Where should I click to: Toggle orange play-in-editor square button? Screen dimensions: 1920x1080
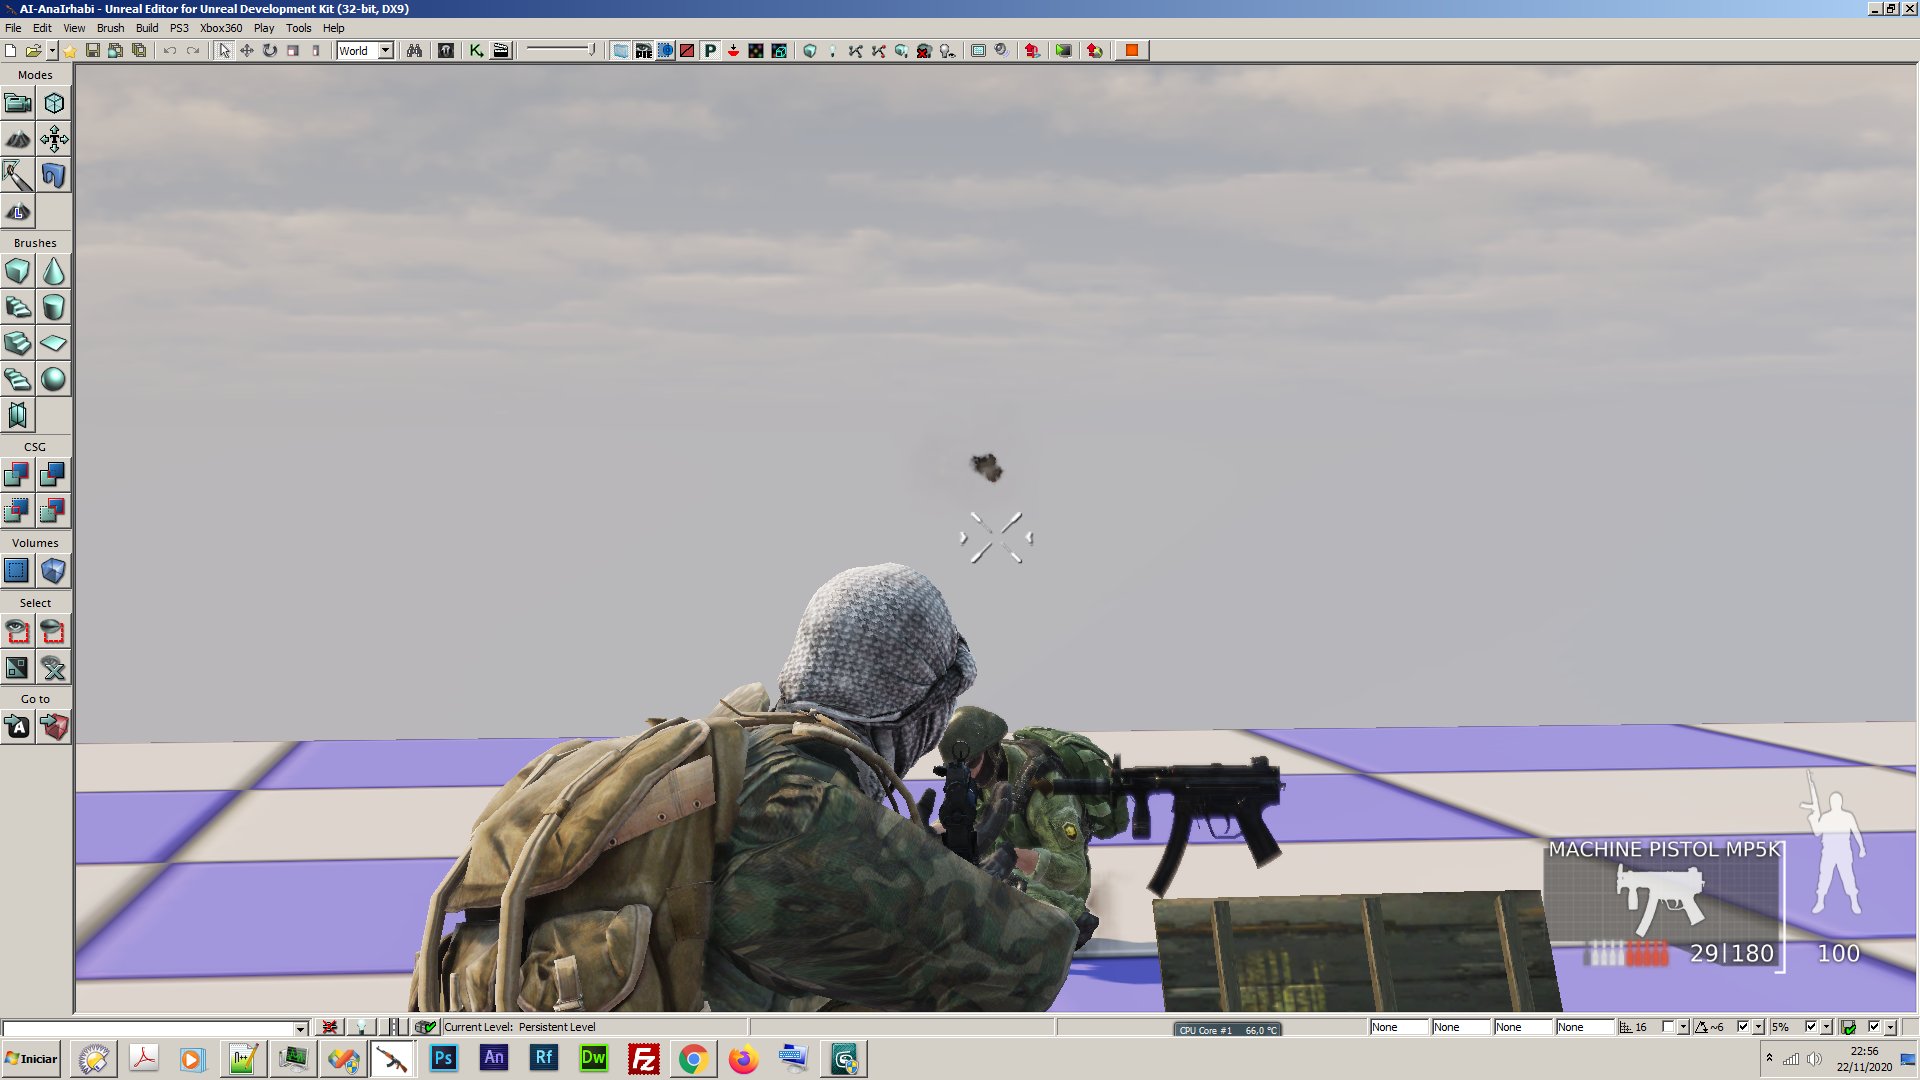[1131, 50]
